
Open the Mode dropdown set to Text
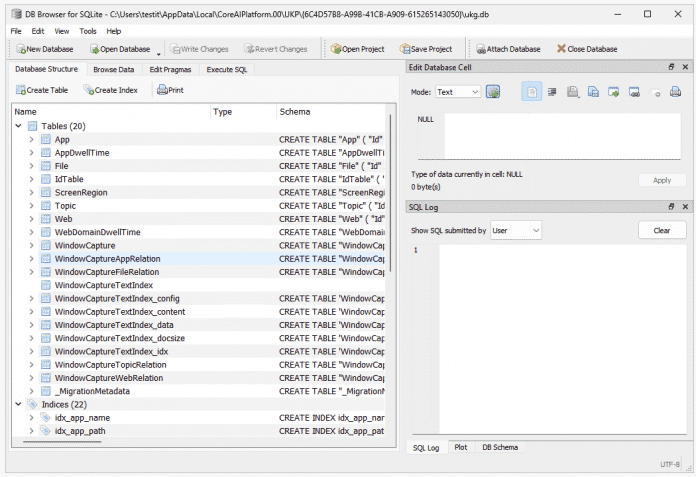pyautogui.click(x=458, y=92)
